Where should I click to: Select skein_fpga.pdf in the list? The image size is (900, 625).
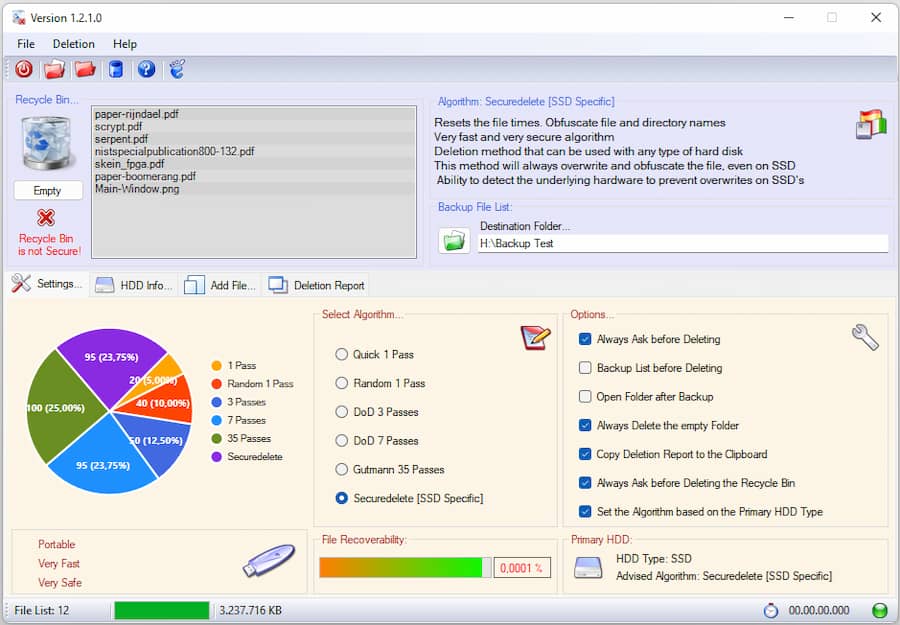click(x=254, y=164)
